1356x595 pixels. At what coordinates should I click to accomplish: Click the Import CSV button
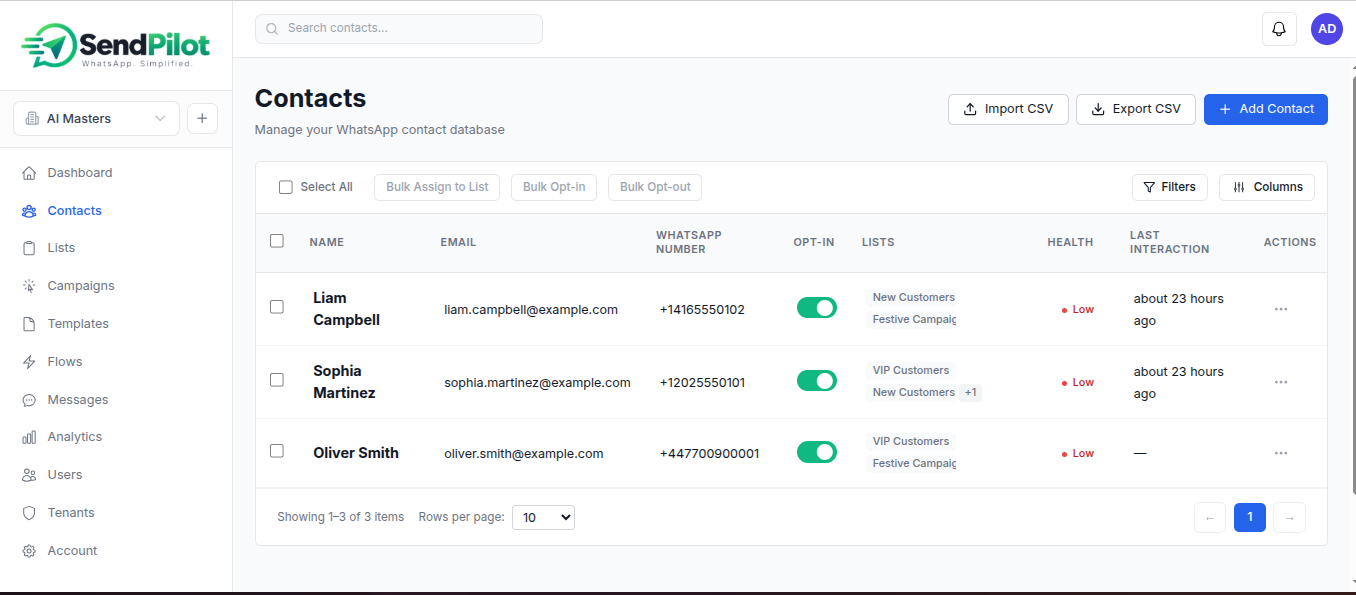(x=1008, y=109)
